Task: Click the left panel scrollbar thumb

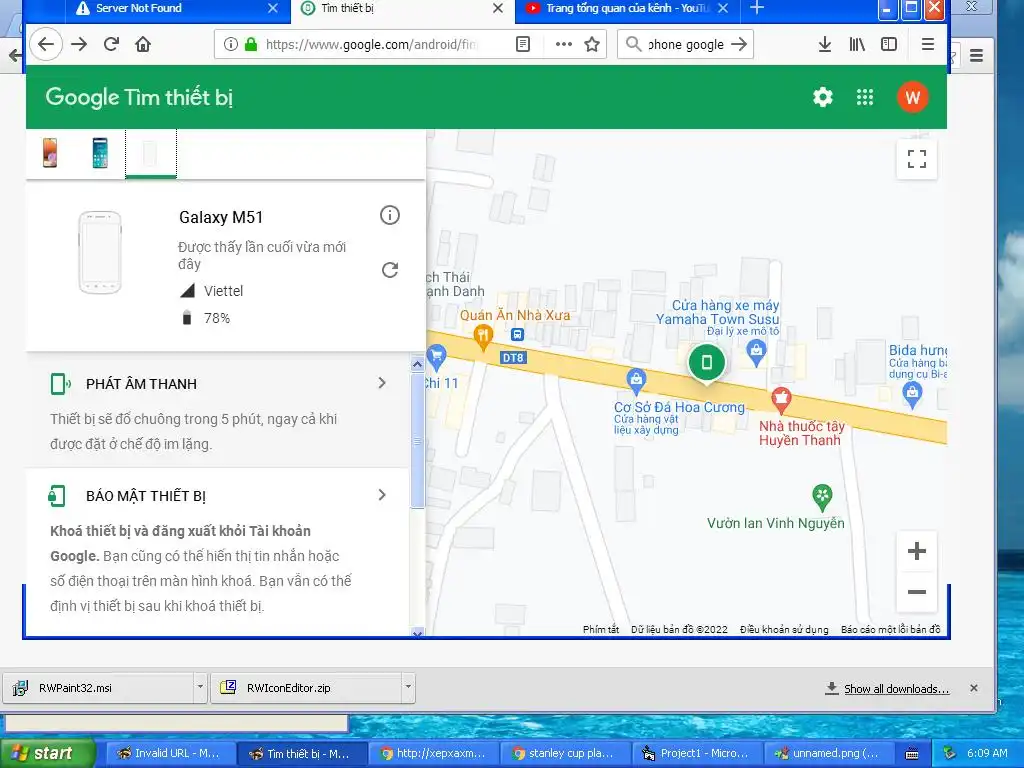Action: point(417,440)
